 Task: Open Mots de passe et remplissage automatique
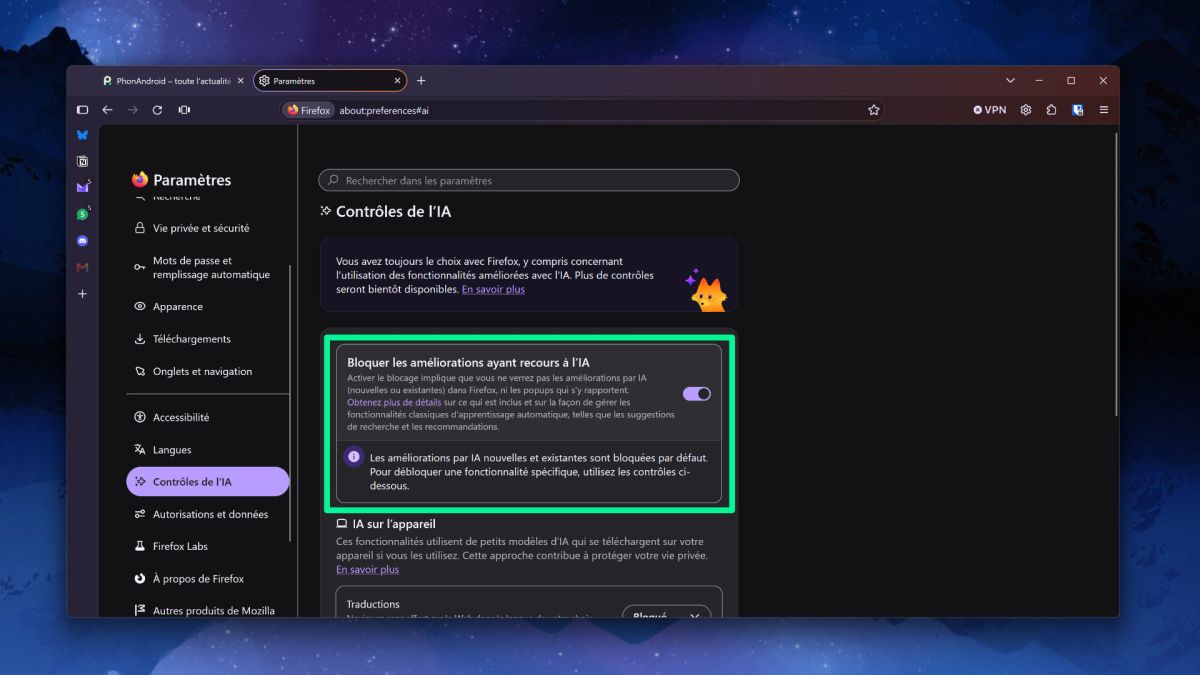pyautogui.click(x=211, y=268)
